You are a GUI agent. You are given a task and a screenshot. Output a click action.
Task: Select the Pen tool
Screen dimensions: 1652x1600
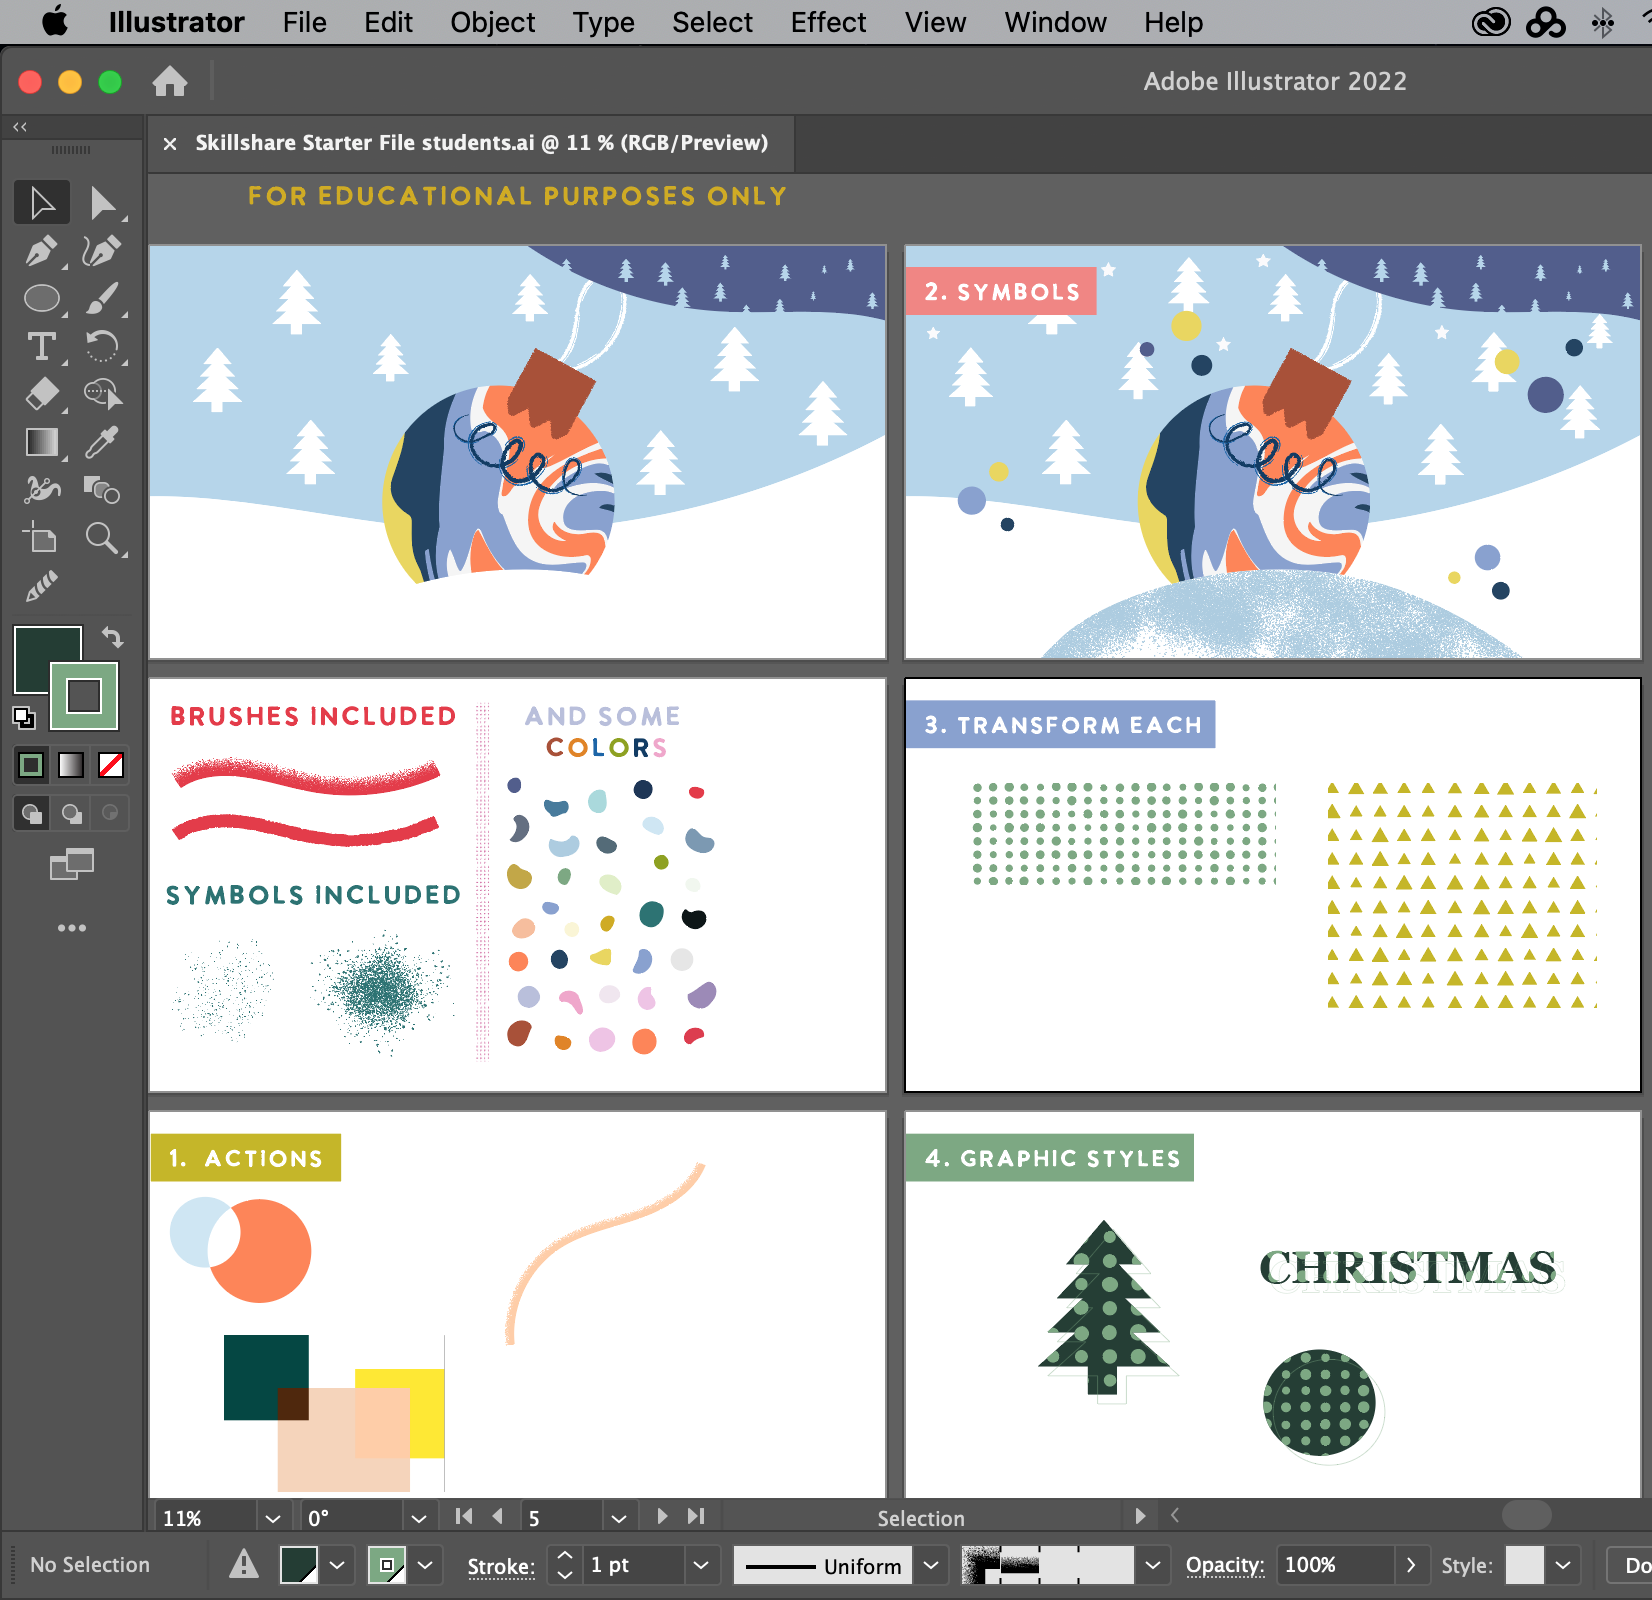(42, 251)
